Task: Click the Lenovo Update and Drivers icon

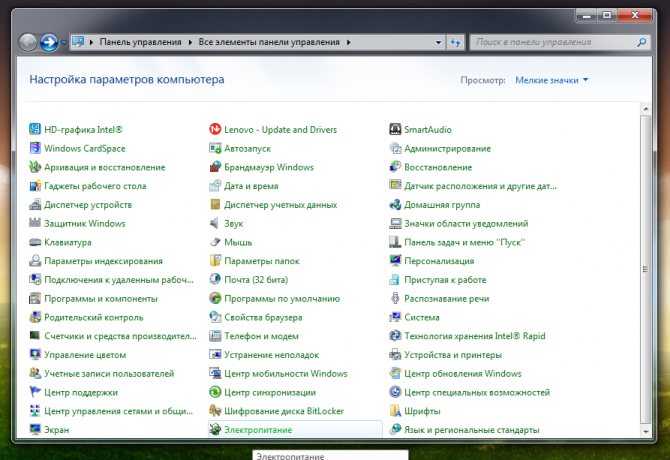Action: click(x=215, y=129)
